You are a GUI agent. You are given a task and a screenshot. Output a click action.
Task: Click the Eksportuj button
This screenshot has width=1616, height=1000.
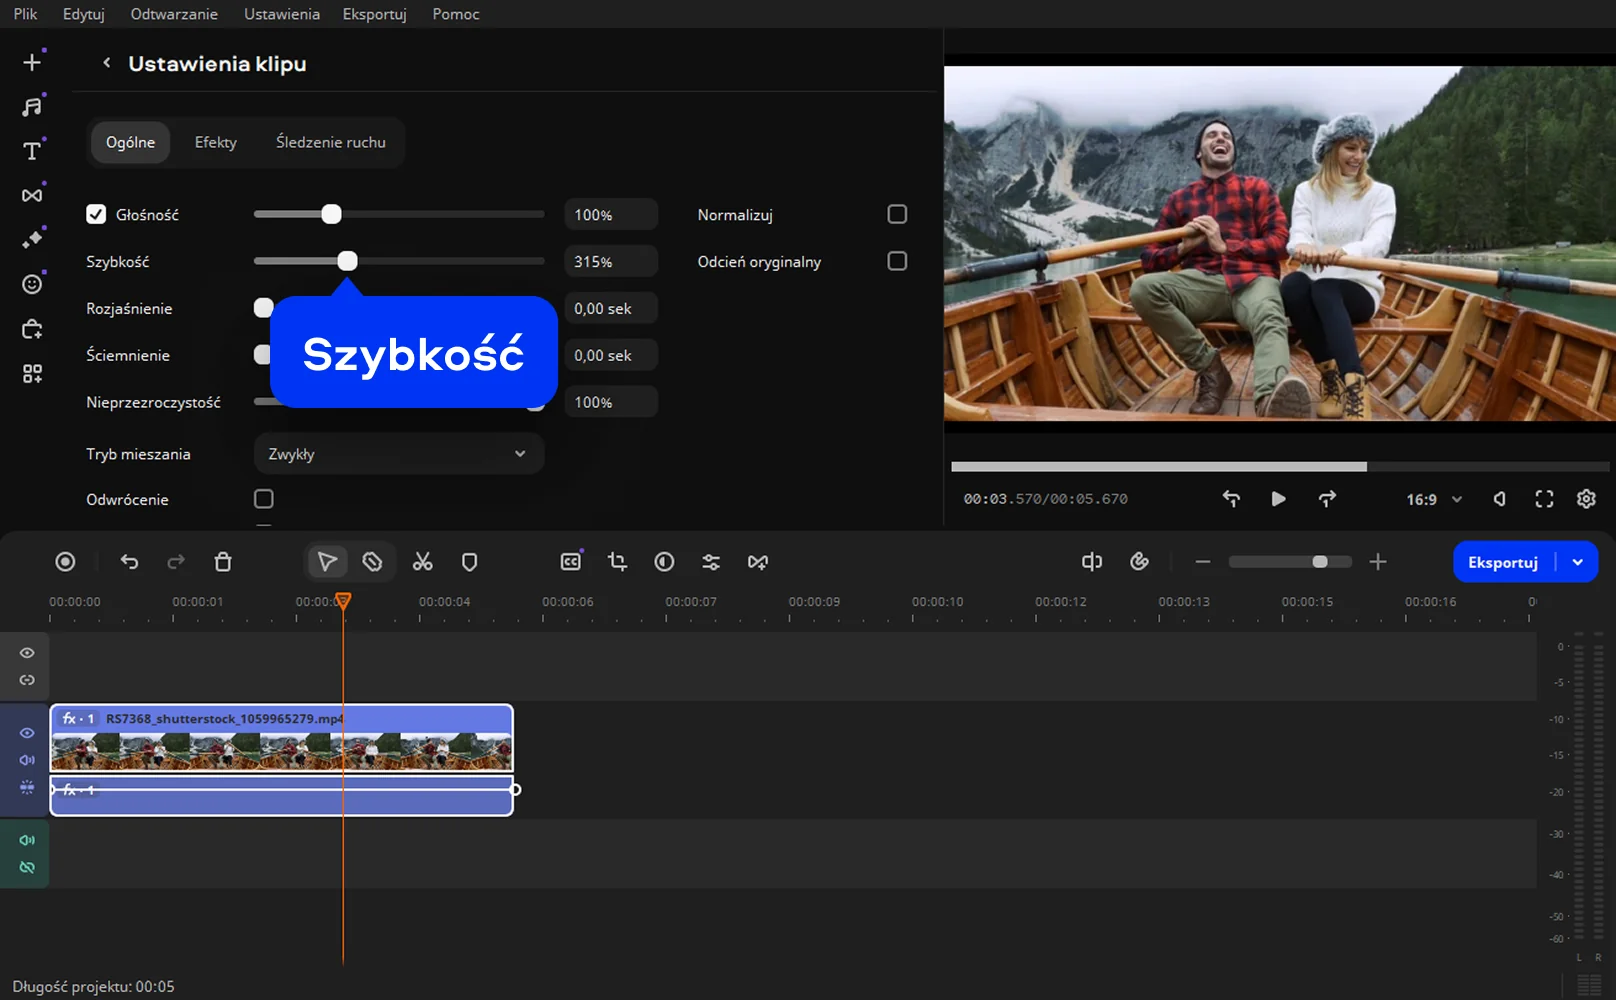[x=1502, y=562]
